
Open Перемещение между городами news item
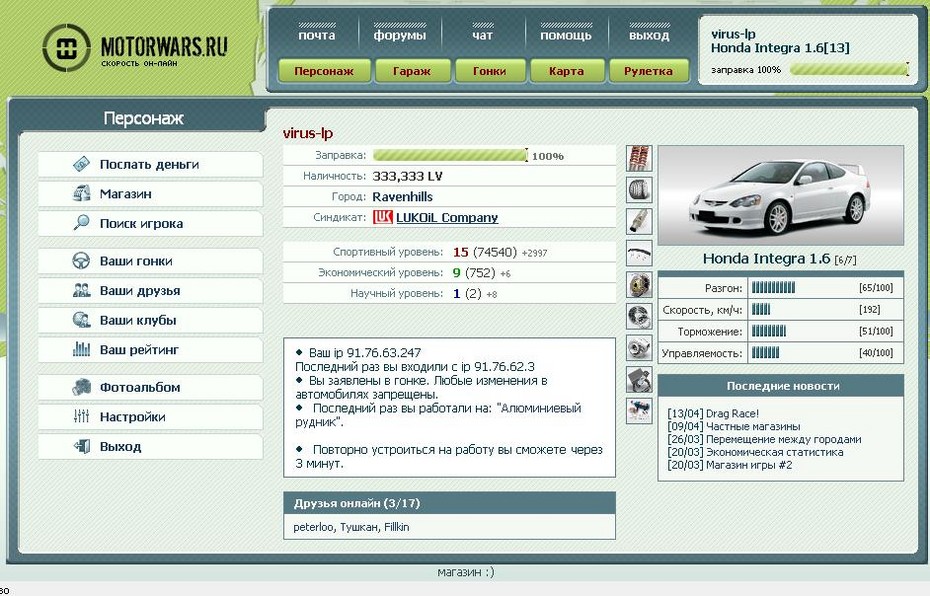pos(784,439)
